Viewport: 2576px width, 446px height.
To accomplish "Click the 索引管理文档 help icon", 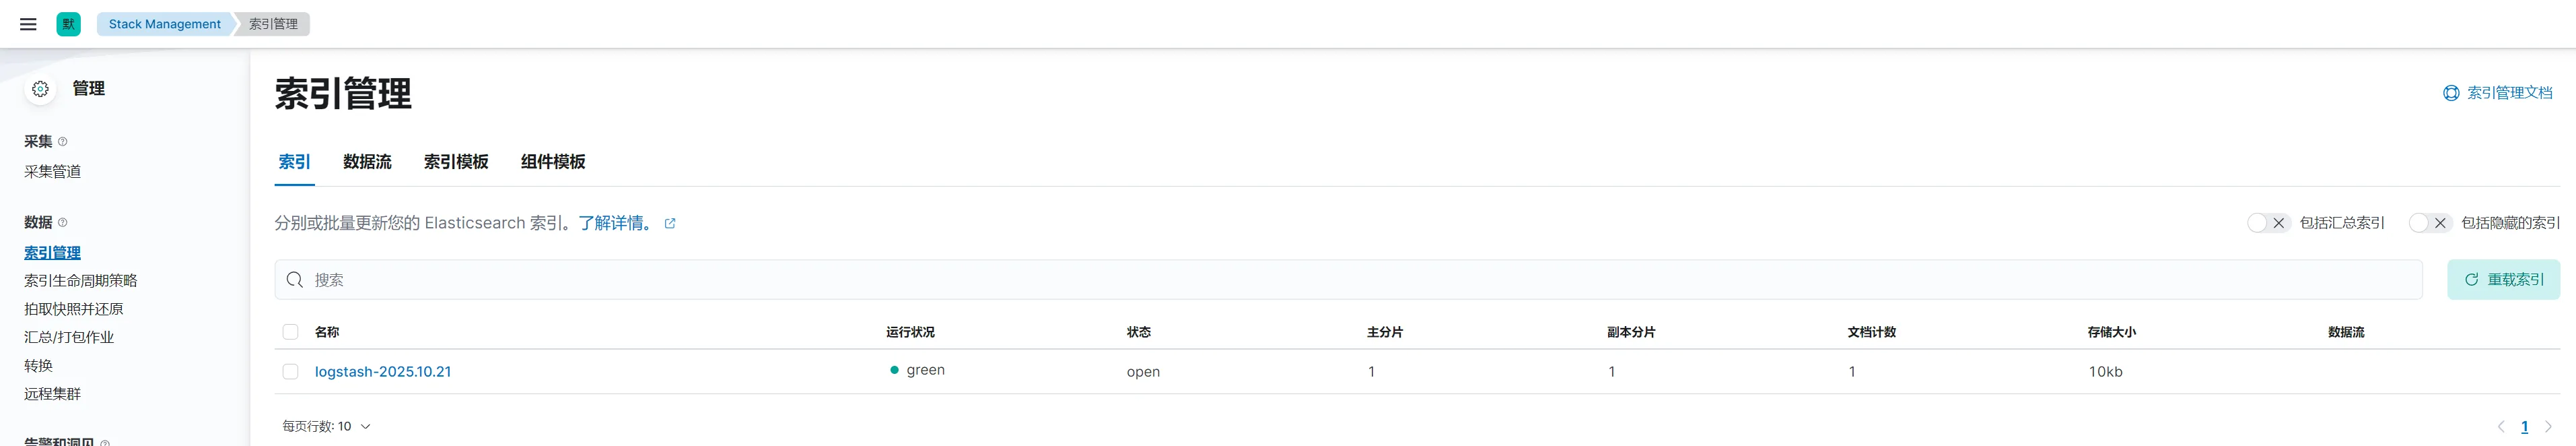I will pyautogui.click(x=2451, y=93).
